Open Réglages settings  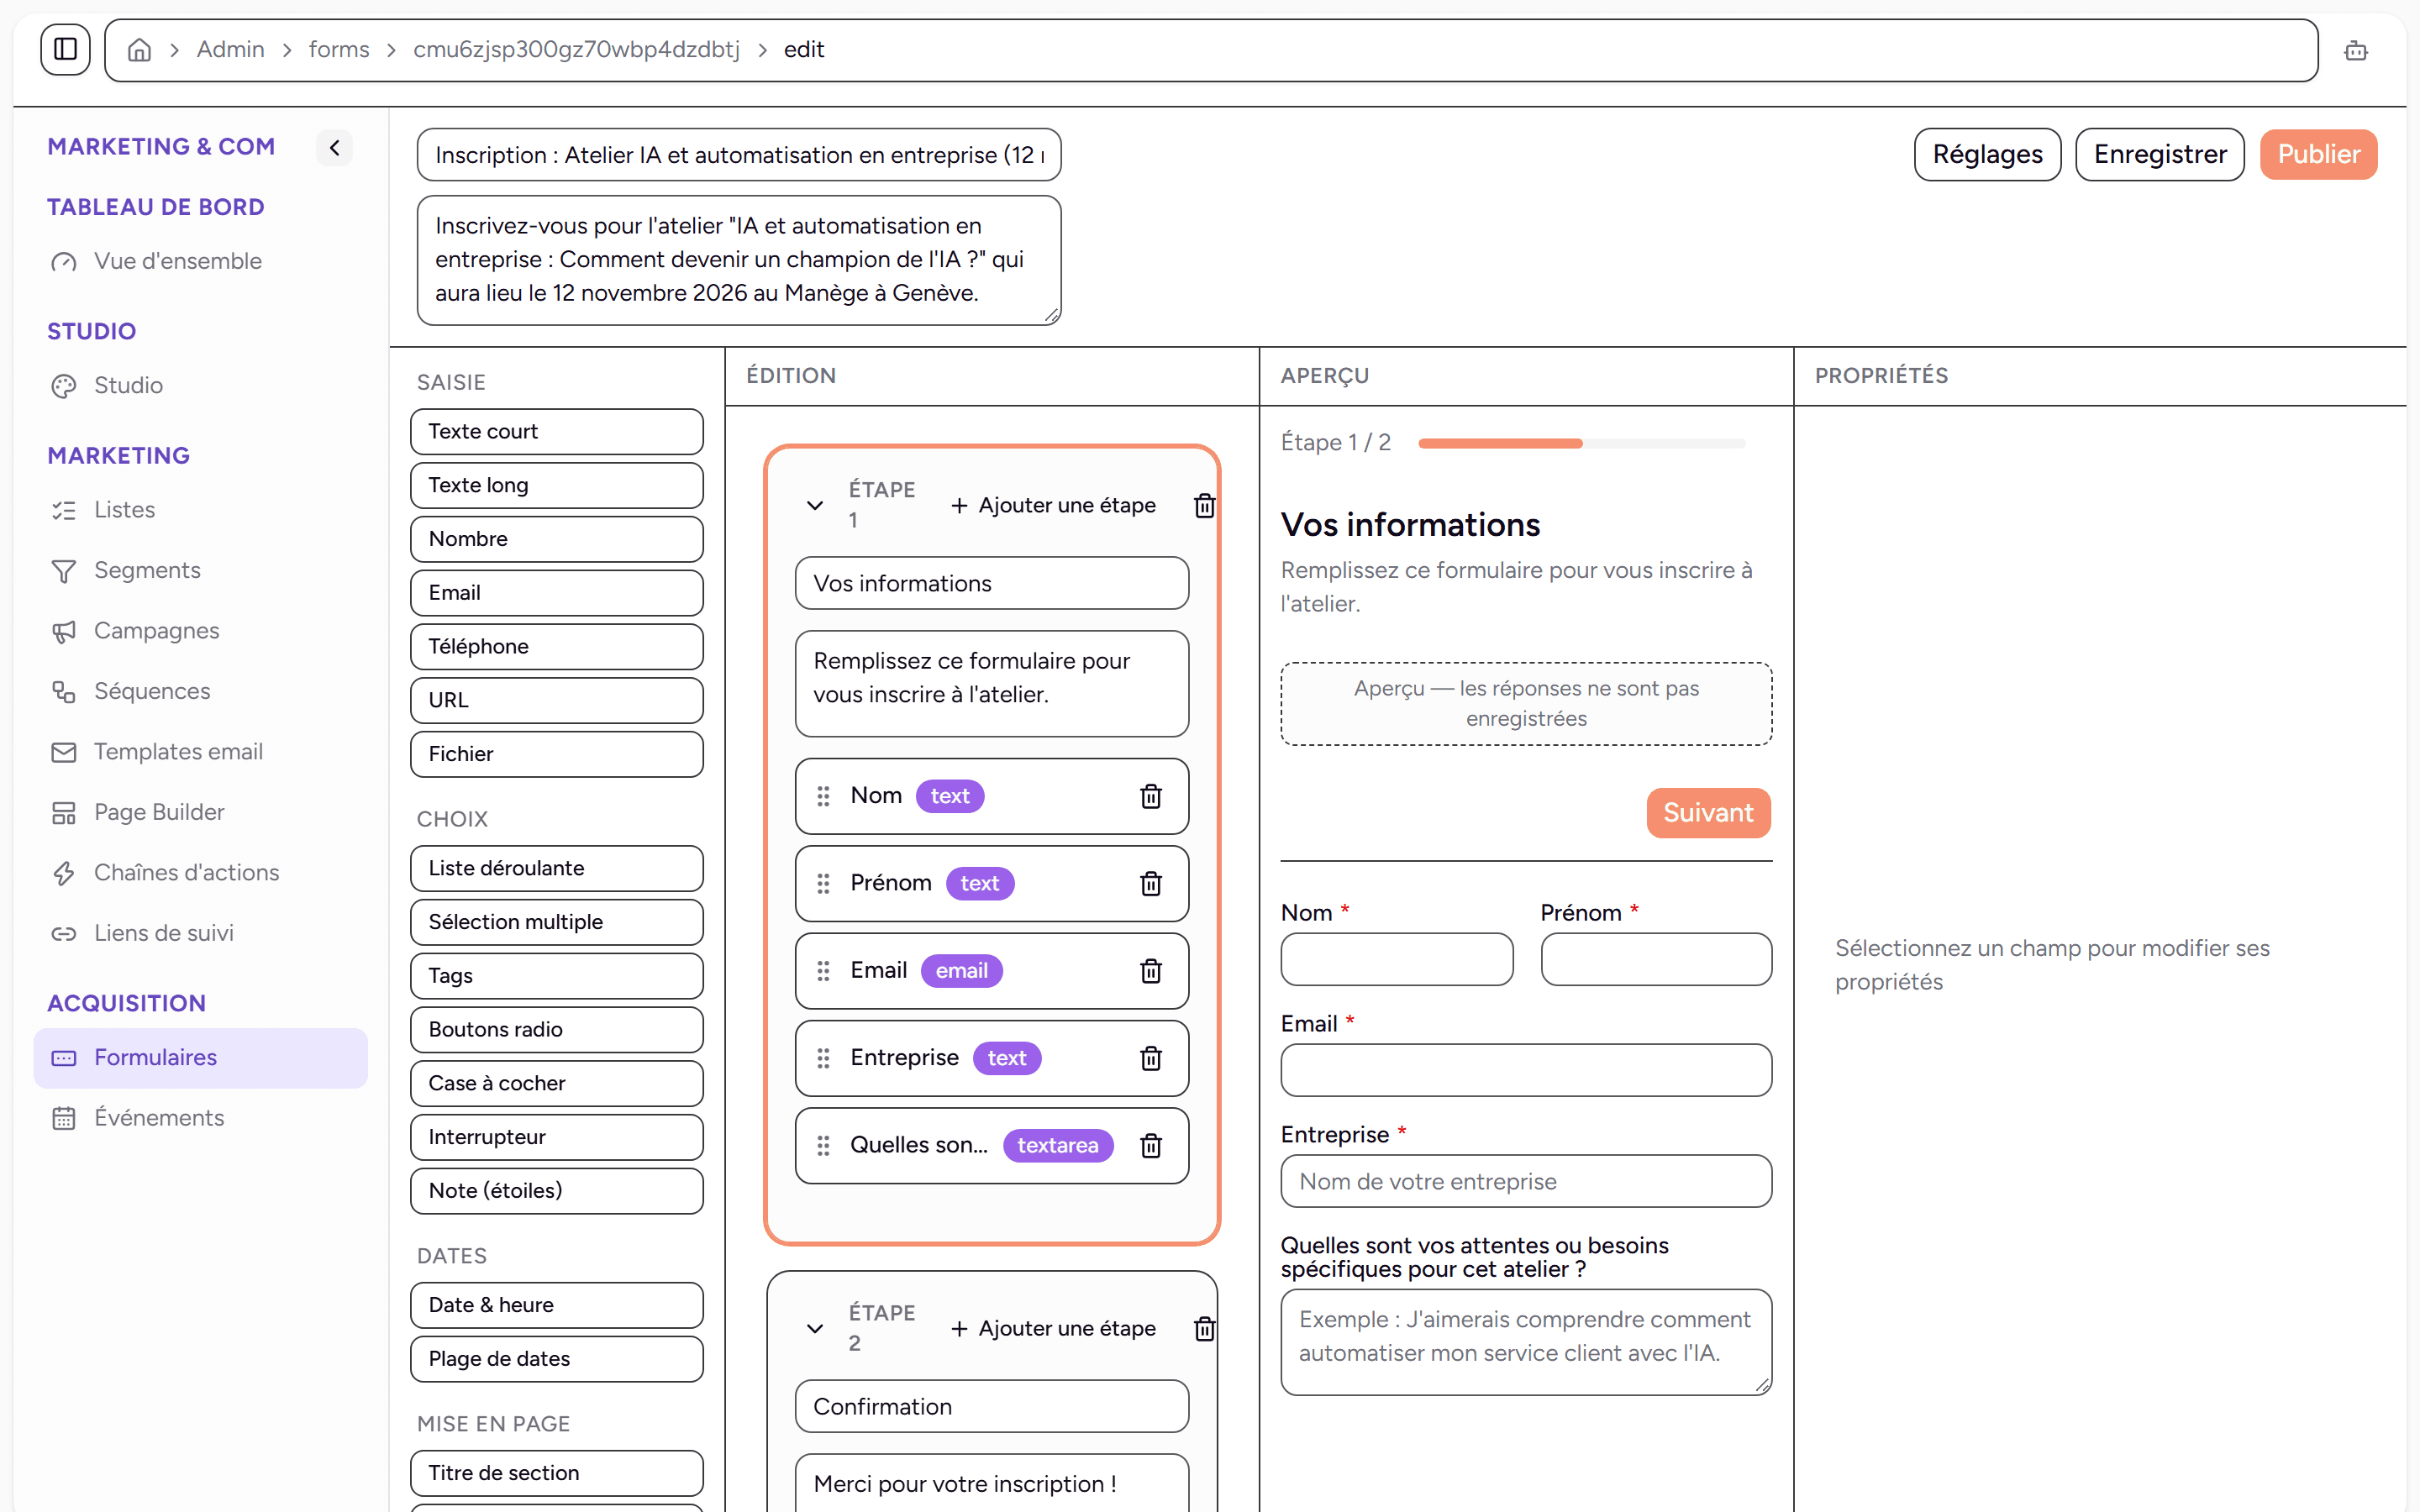pyautogui.click(x=1987, y=155)
